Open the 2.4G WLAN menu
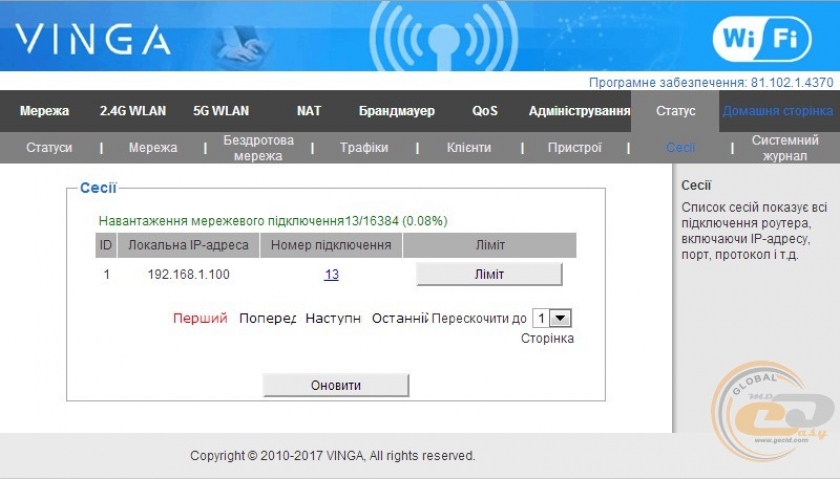This screenshot has height=479, width=840. click(x=133, y=111)
